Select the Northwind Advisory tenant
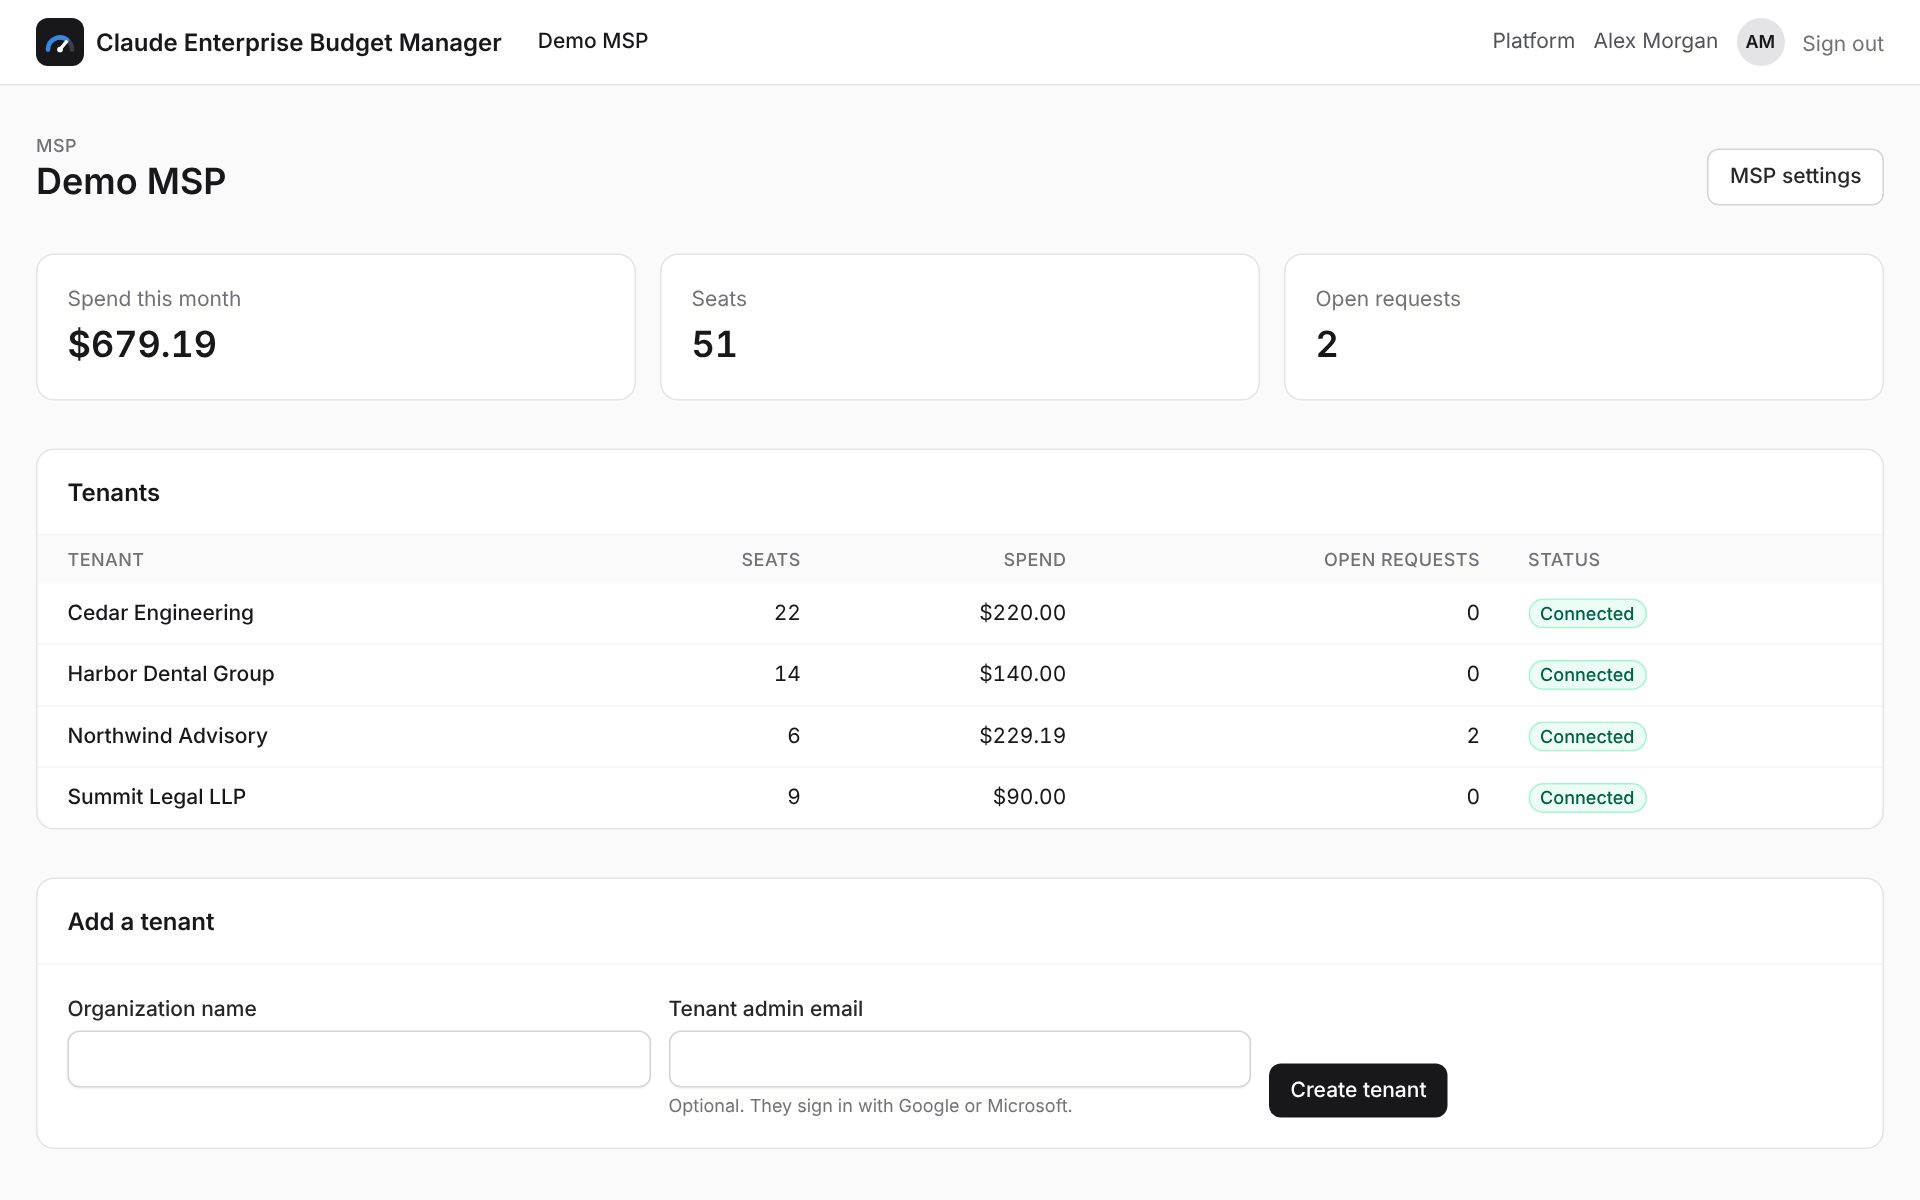 (167, 736)
